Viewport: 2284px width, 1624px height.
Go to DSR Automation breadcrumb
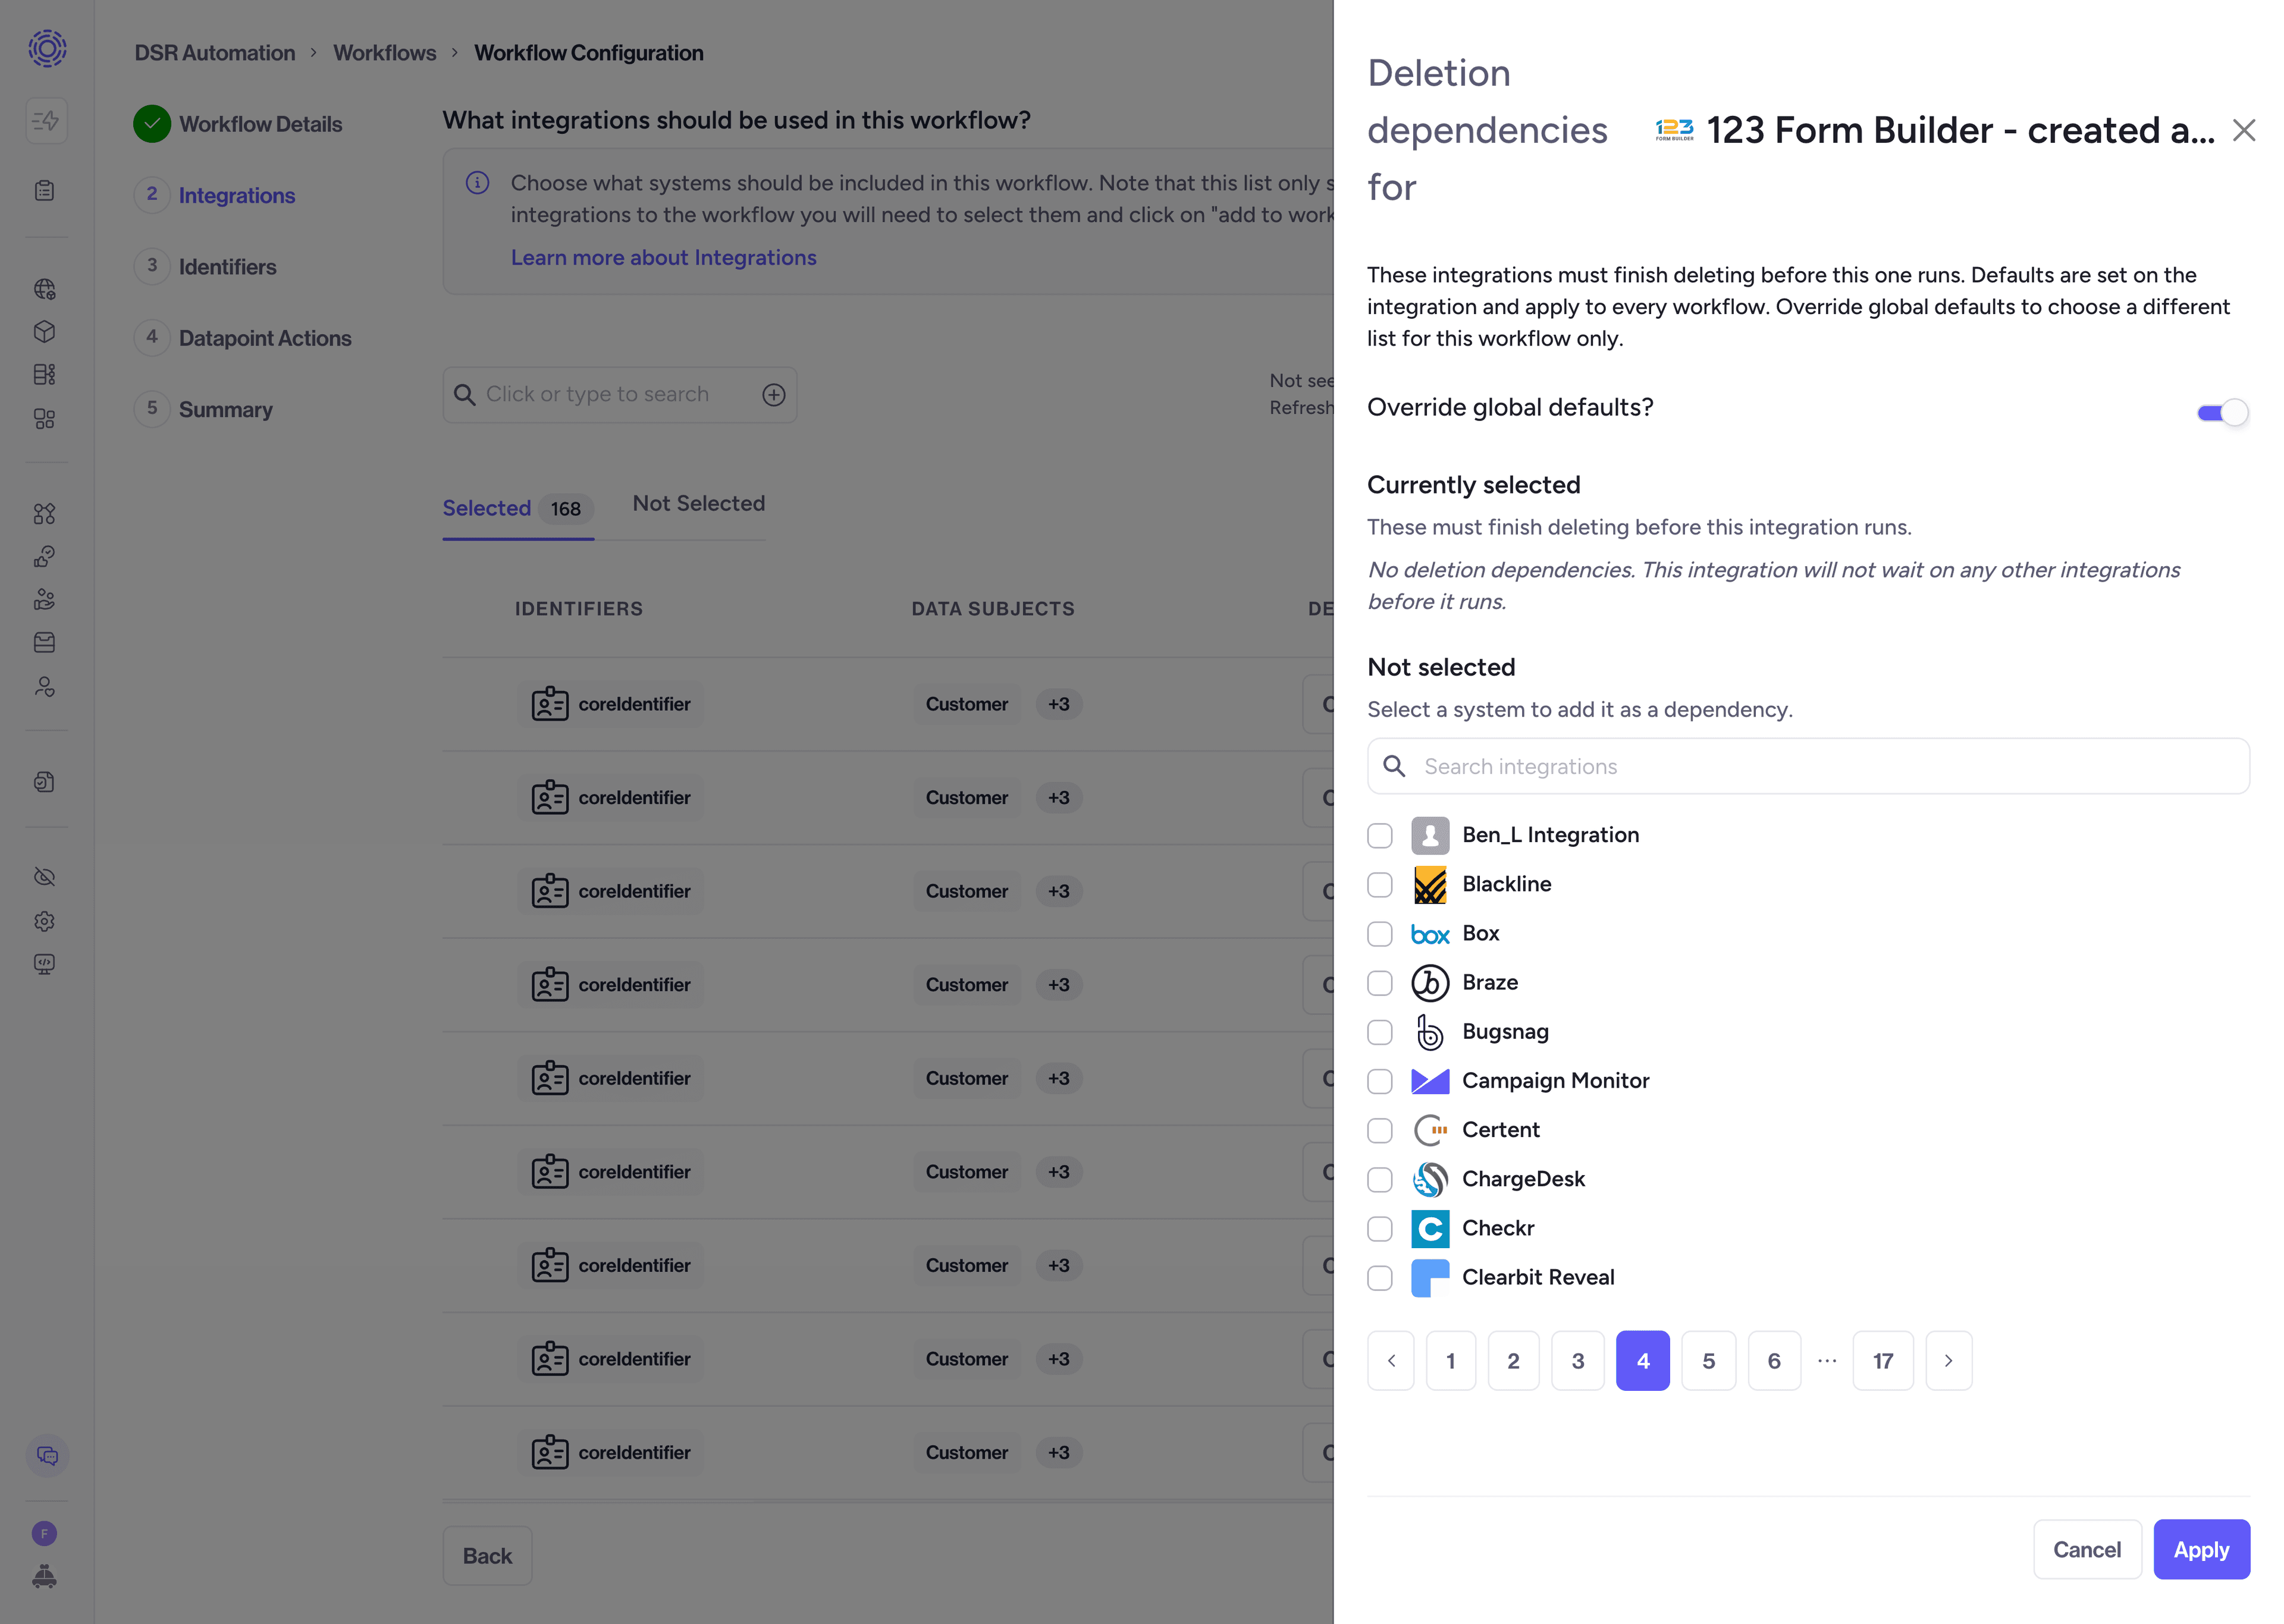pos(215,53)
